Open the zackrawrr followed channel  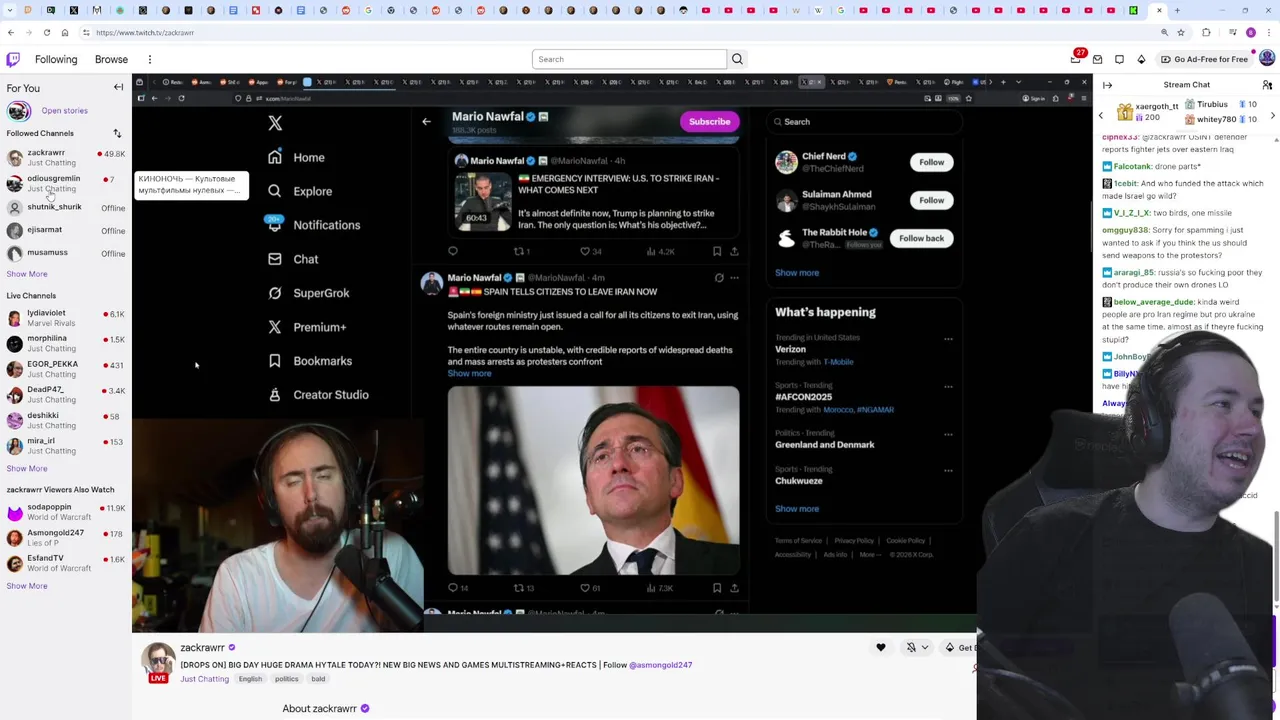[x=65, y=157]
